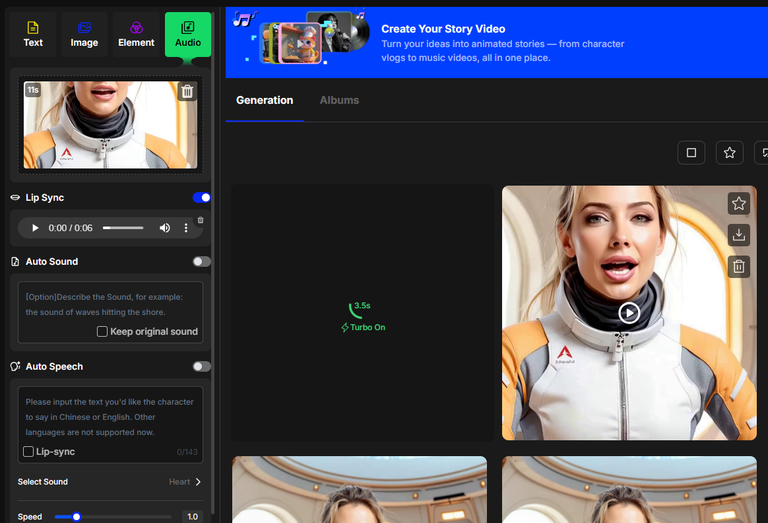Delete the uploaded 11s video clip
768x523 pixels.
click(187, 91)
